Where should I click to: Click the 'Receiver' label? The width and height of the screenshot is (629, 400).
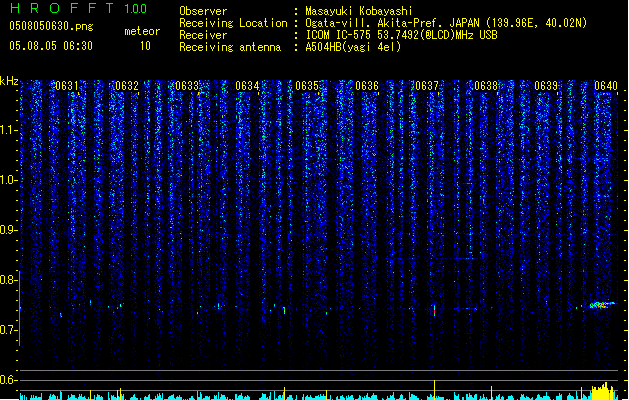pyautogui.click(x=203, y=35)
